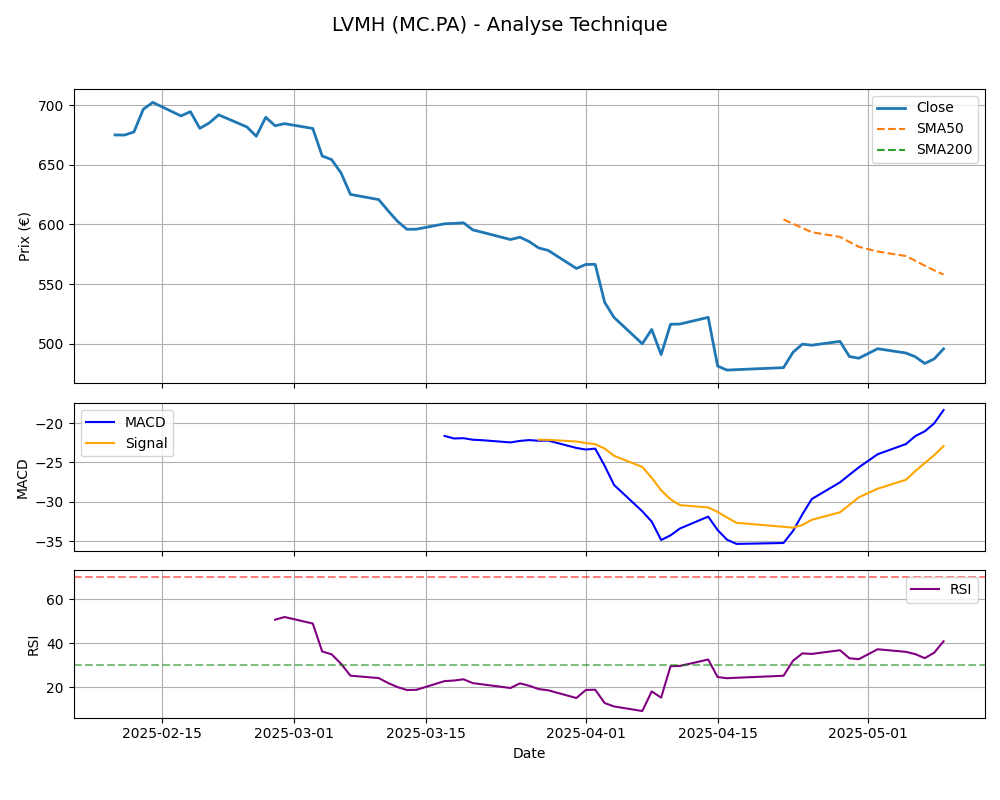
Task: Click the "Date" x-axis label
Action: point(529,753)
